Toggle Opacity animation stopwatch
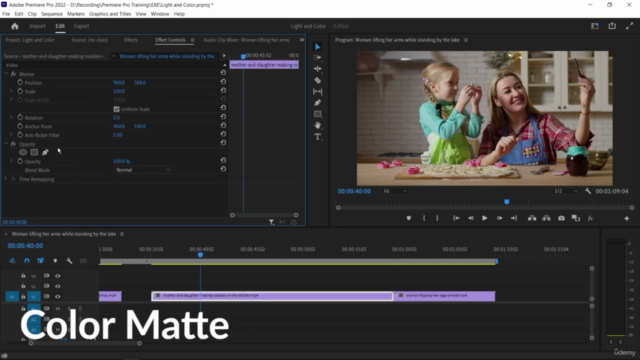The image size is (640, 360). [20, 161]
